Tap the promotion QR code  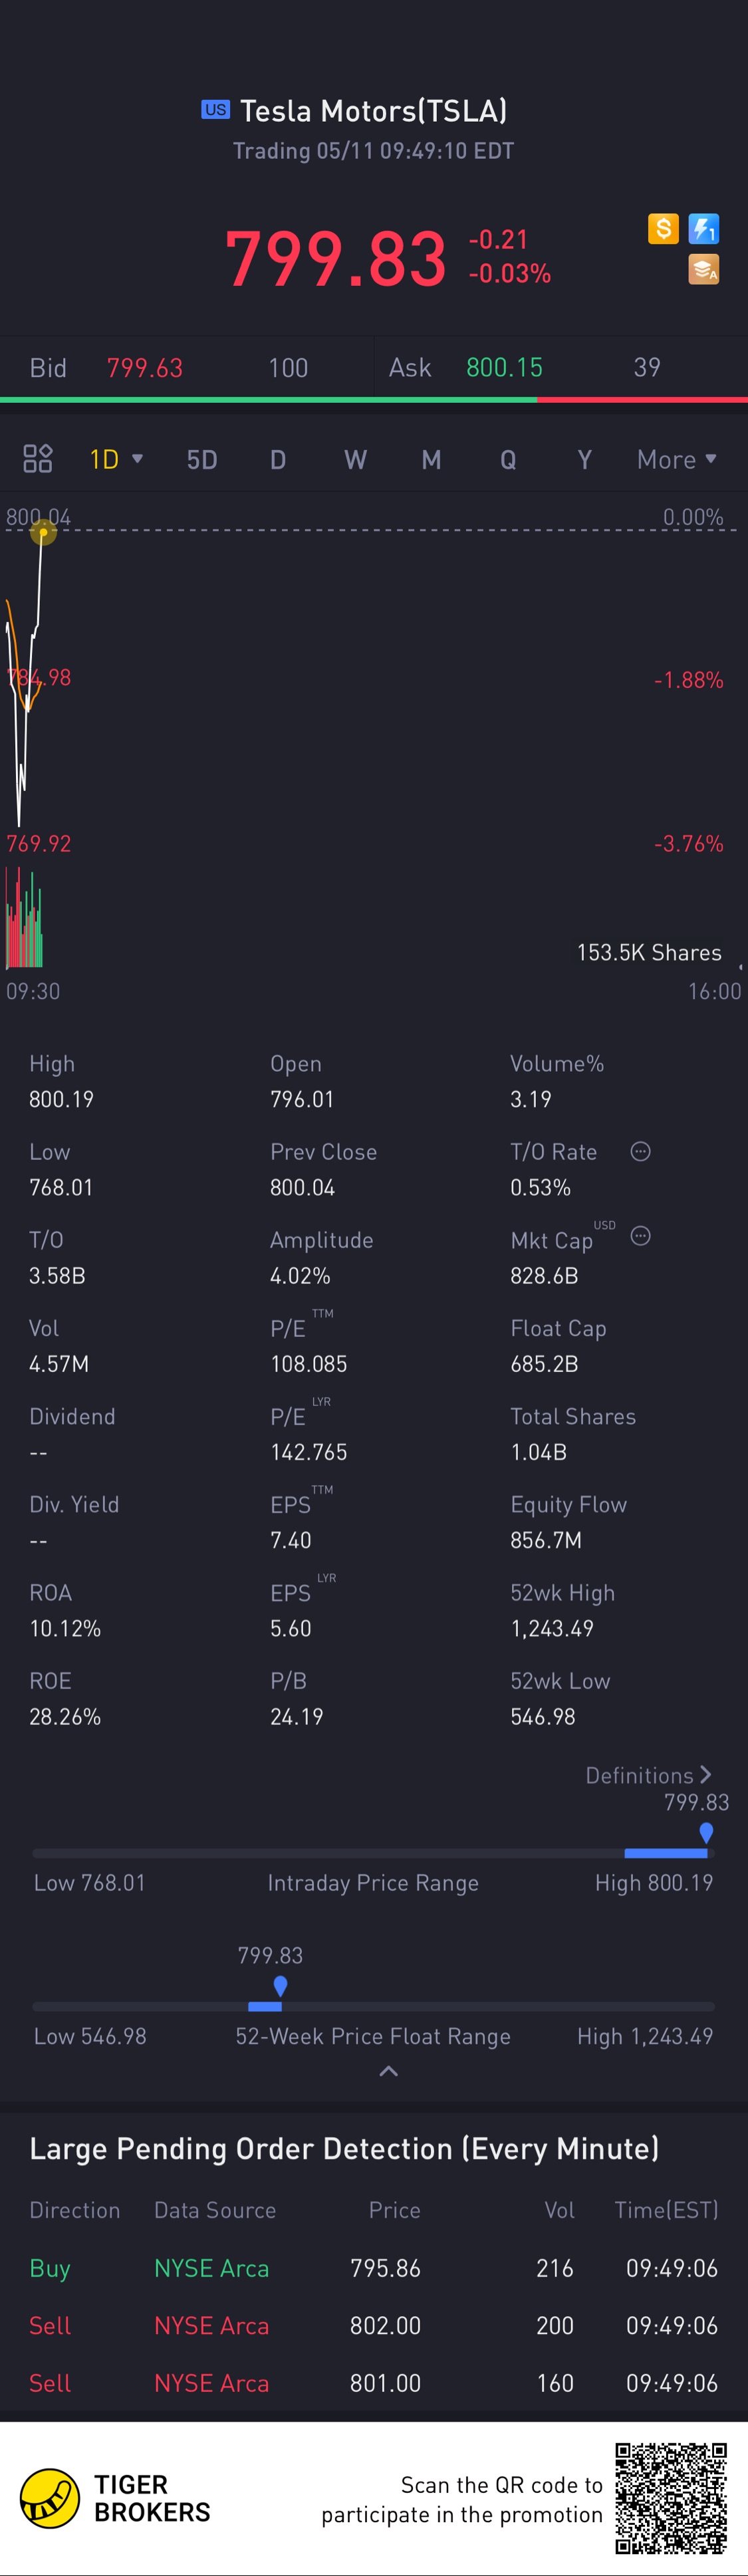point(671,2497)
